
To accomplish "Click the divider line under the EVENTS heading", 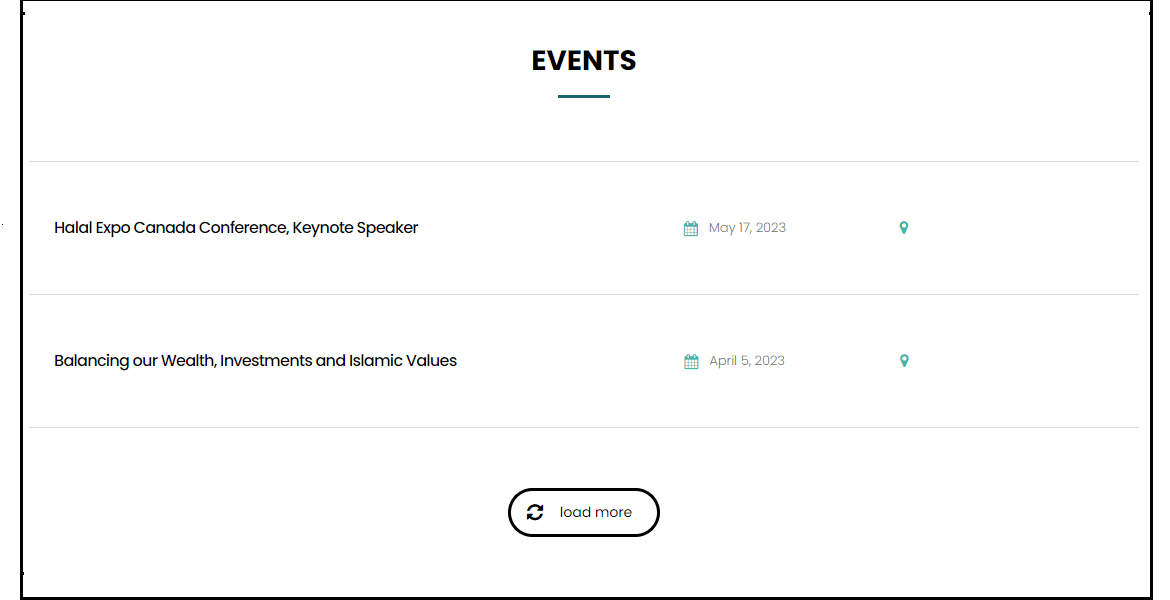I will tap(583, 95).
